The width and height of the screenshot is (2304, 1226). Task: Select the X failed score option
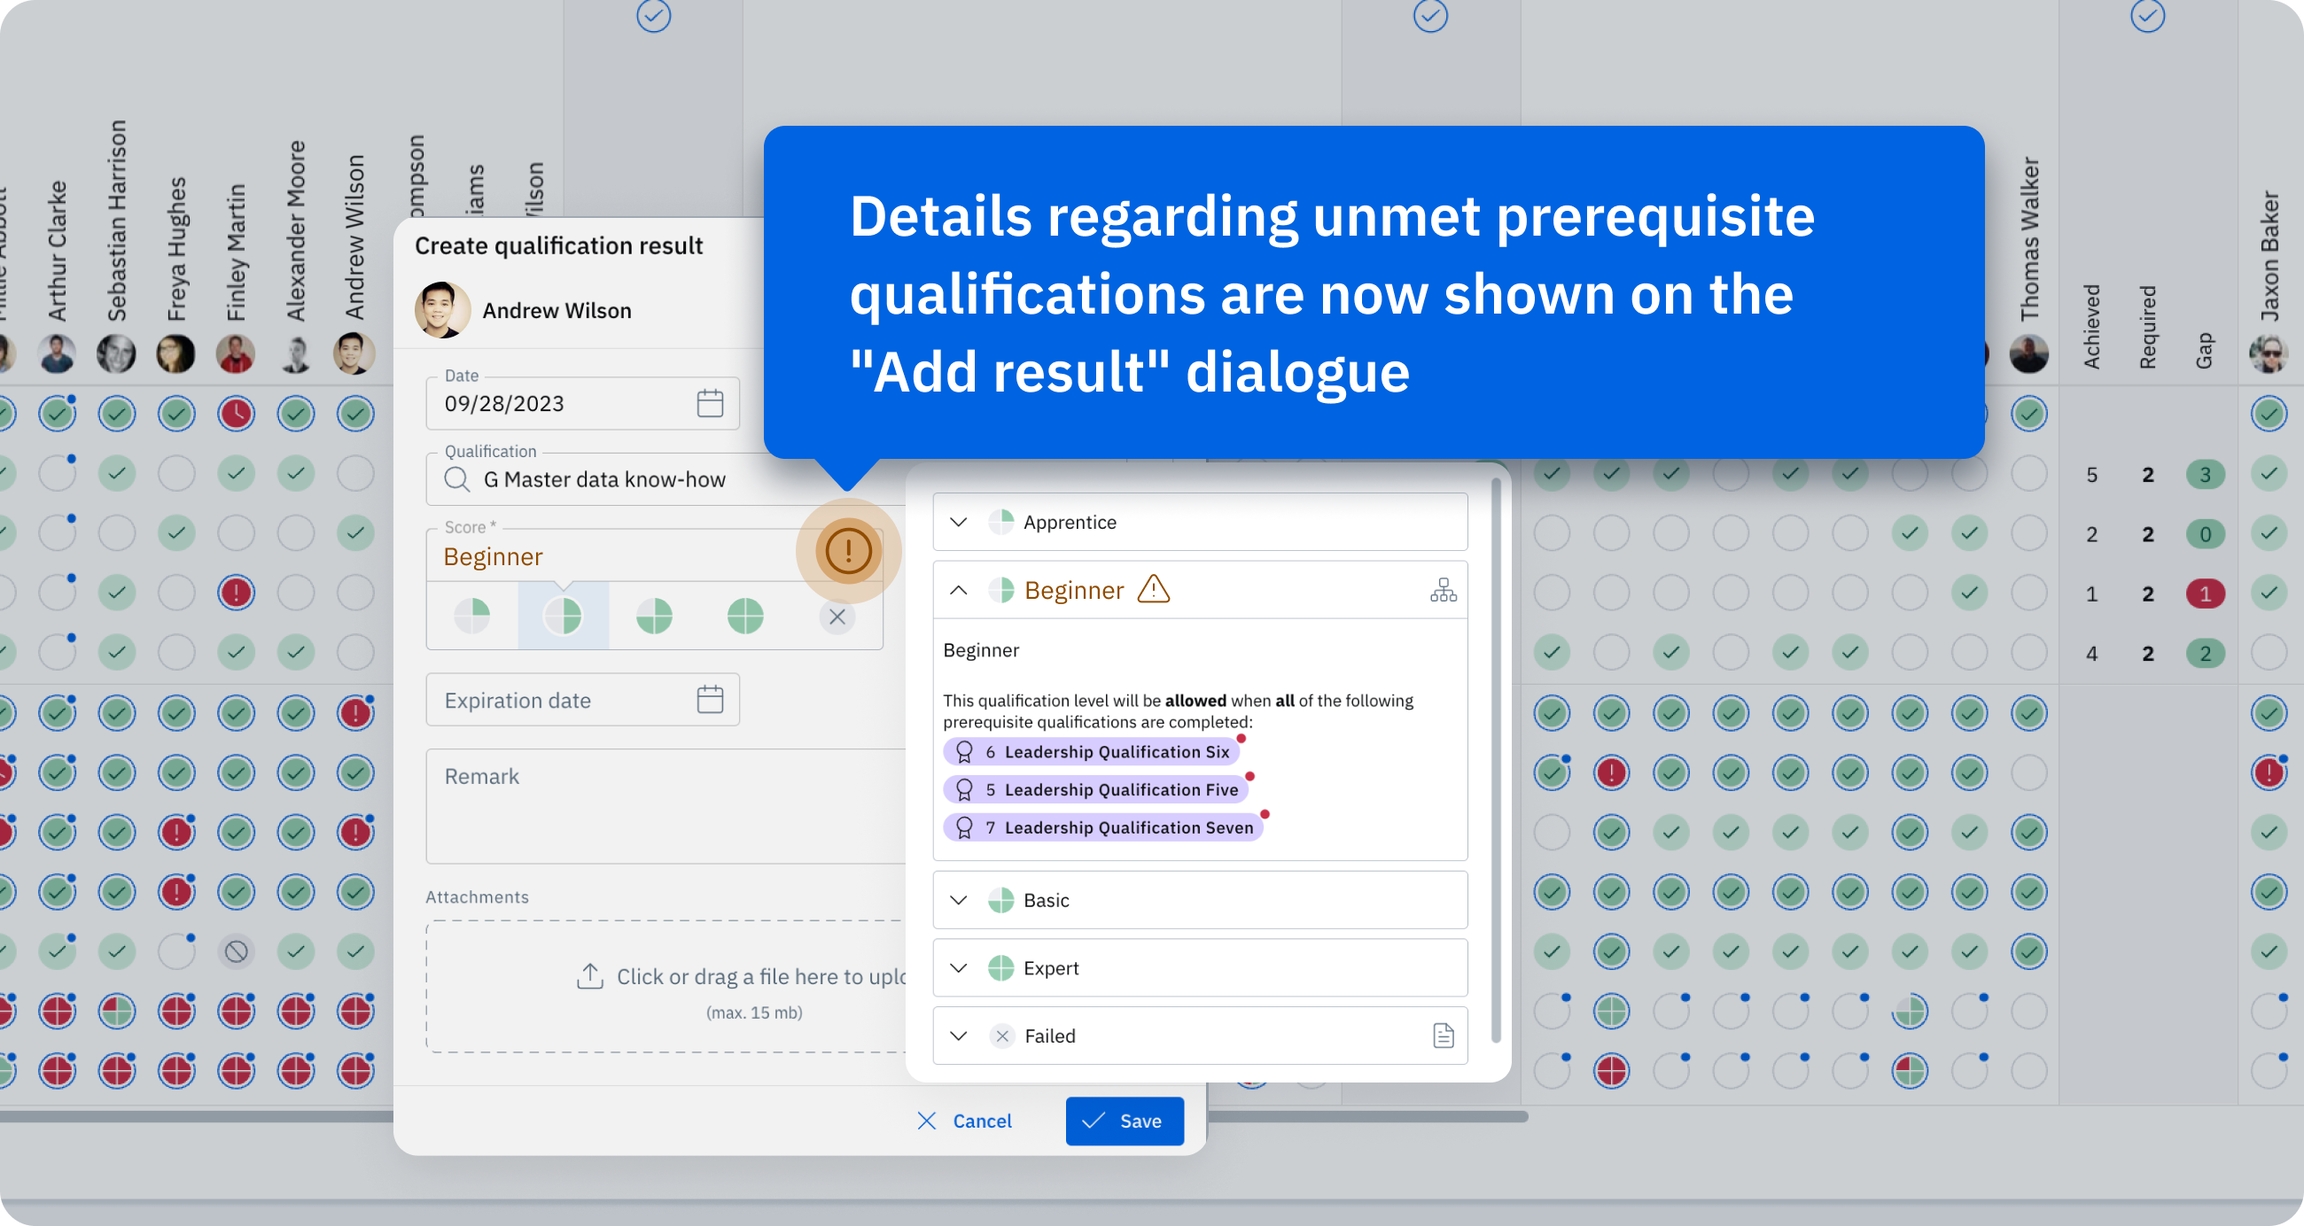837,617
